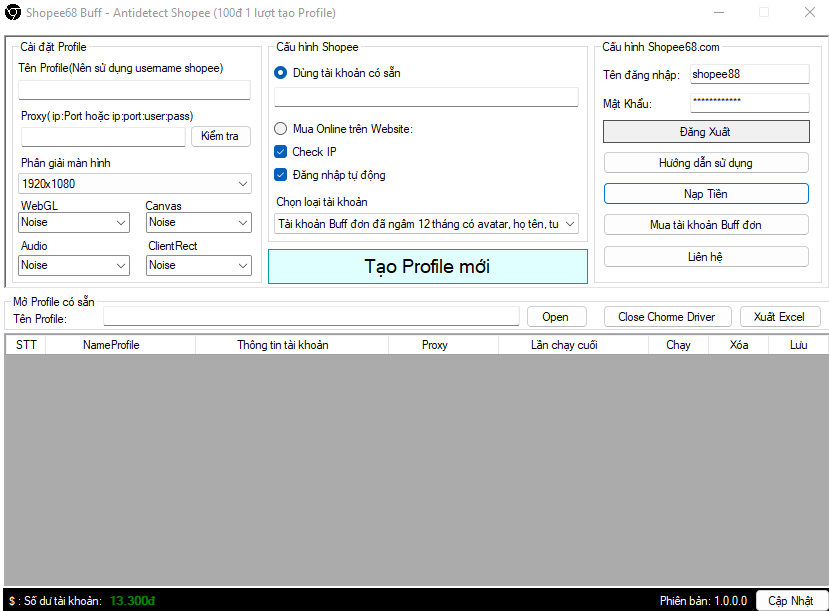Click the 'Đăng Xuất' logout button
Image resolution: width=829 pixels, height=611 pixels.
(706, 132)
